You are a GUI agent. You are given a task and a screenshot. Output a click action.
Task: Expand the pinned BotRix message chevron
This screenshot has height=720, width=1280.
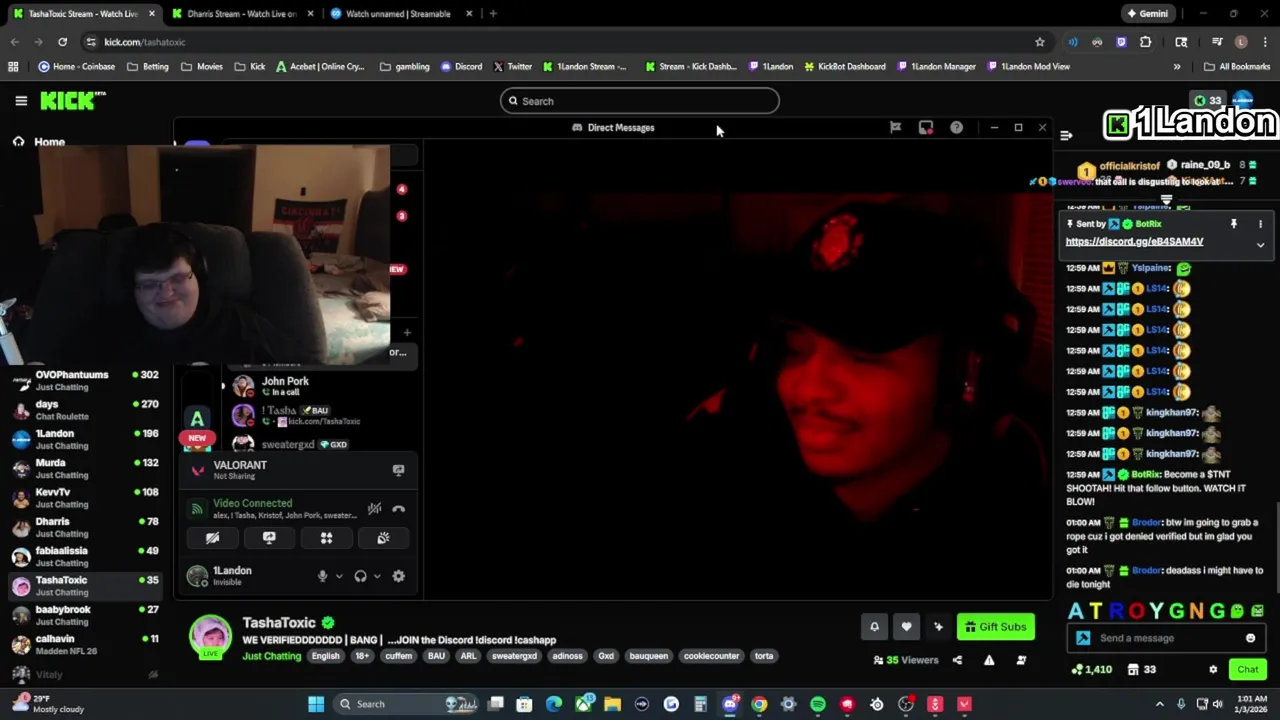click(1260, 245)
